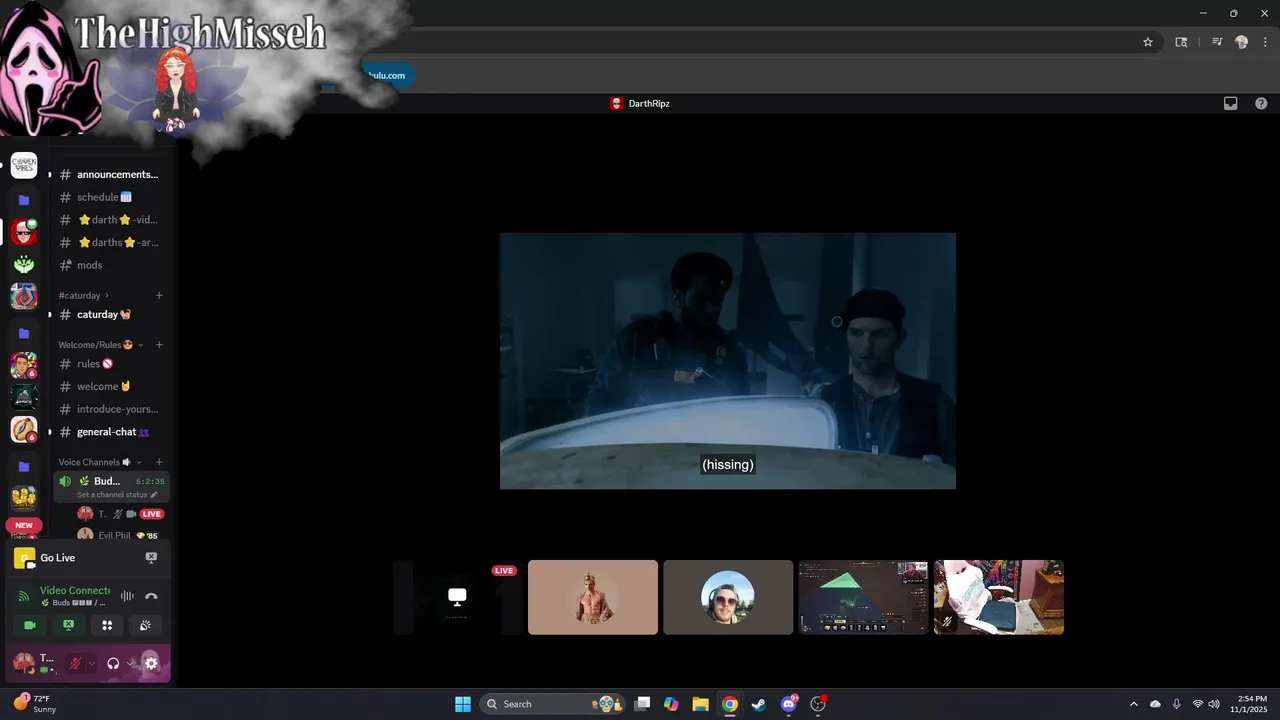The width and height of the screenshot is (1280, 720).
Task: Toggle deafen with the headphones icon
Action: coord(113,663)
